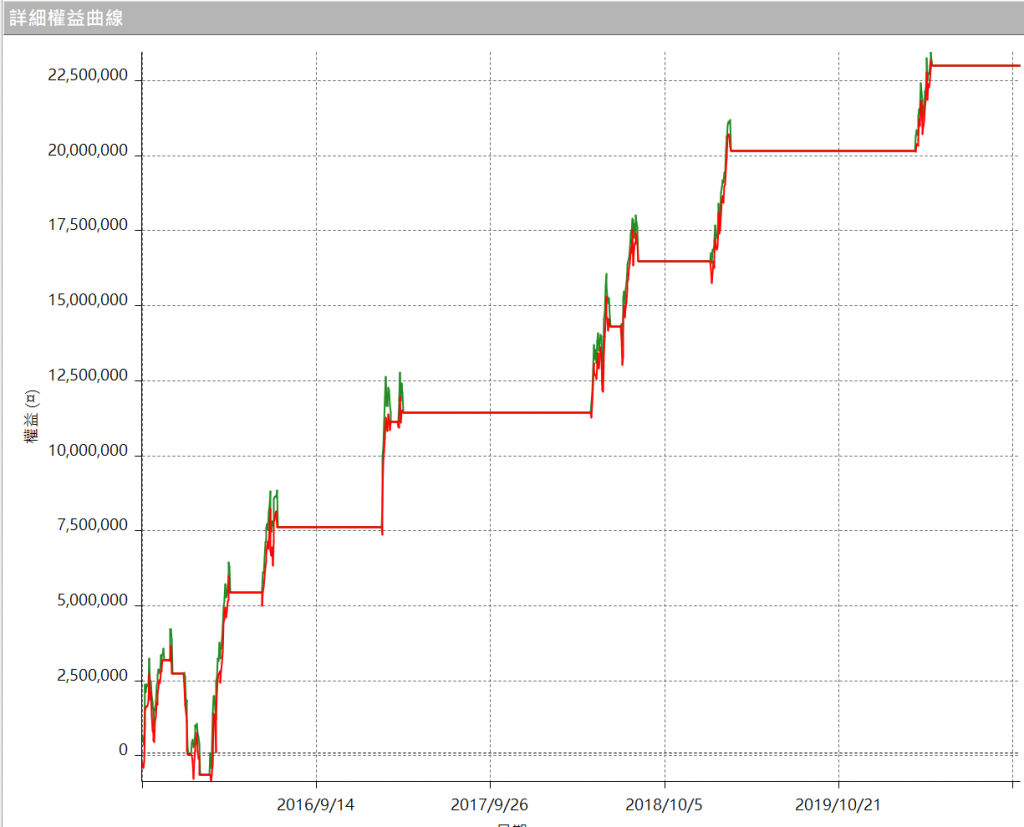1024x827 pixels.
Task: Select the flat equity line crossing 2019/10/21
Action: pyautogui.click(x=838, y=151)
